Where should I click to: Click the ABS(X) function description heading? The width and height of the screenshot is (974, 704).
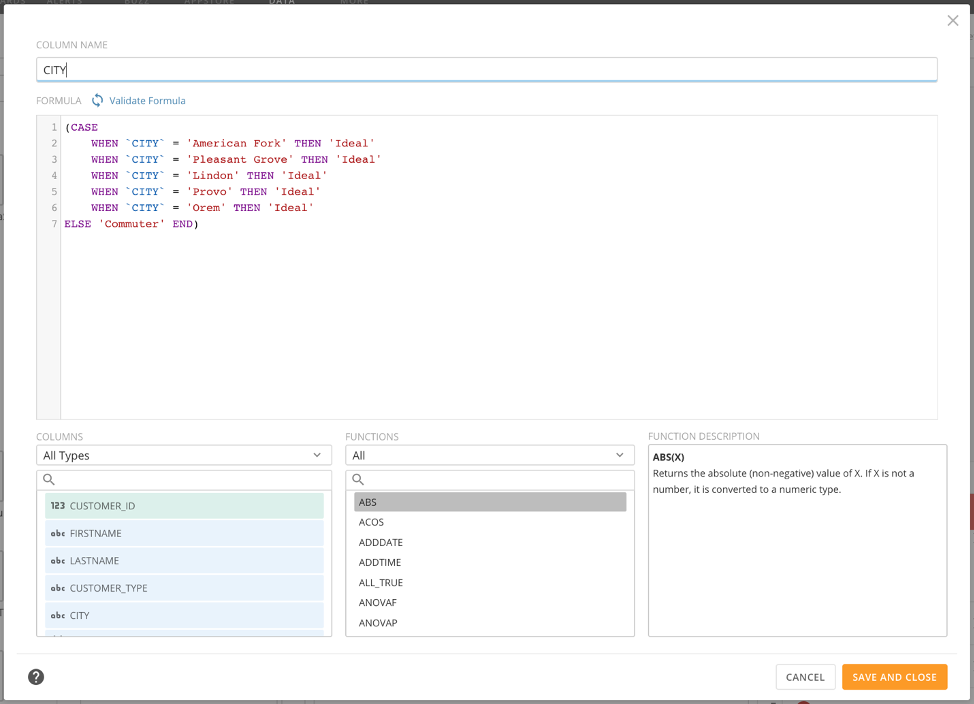point(668,457)
